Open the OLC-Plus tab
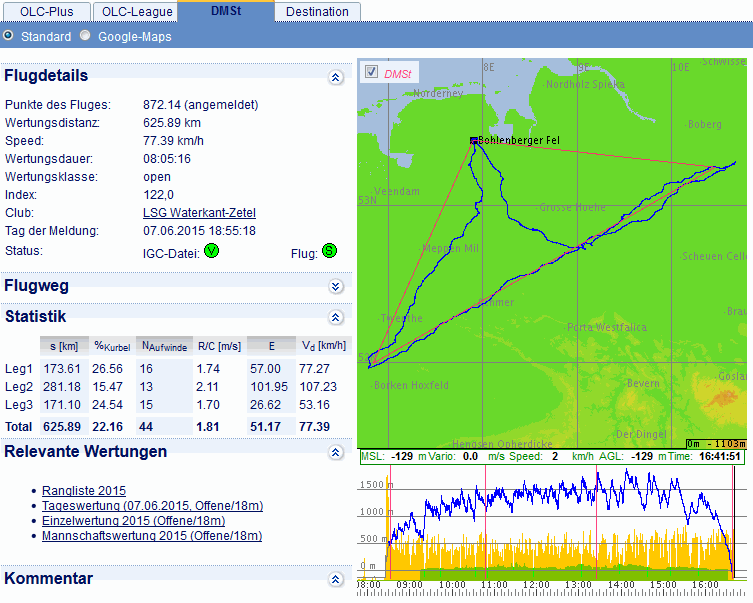Viewport: 753px width, 603px height. (x=47, y=12)
